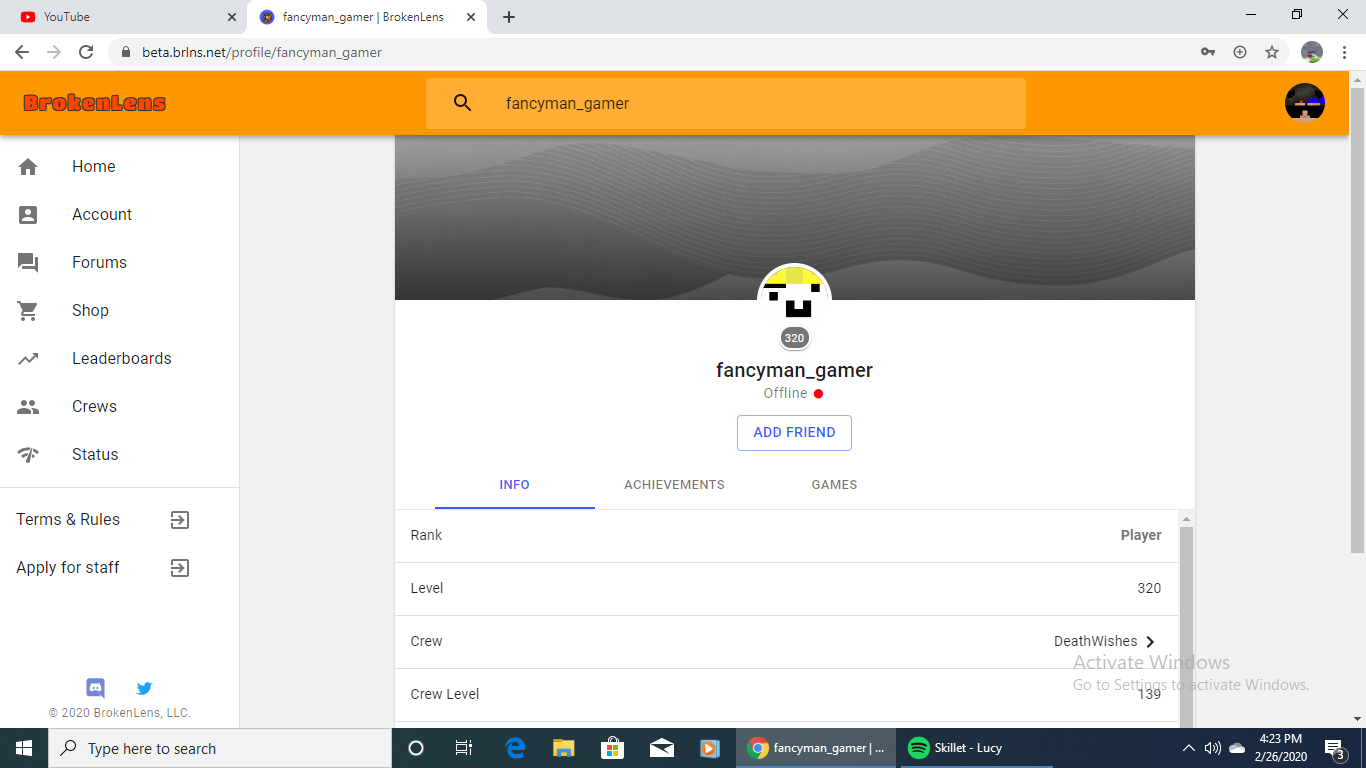Open the Twitter bird icon in footer
The image size is (1366, 768).
coord(144,688)
